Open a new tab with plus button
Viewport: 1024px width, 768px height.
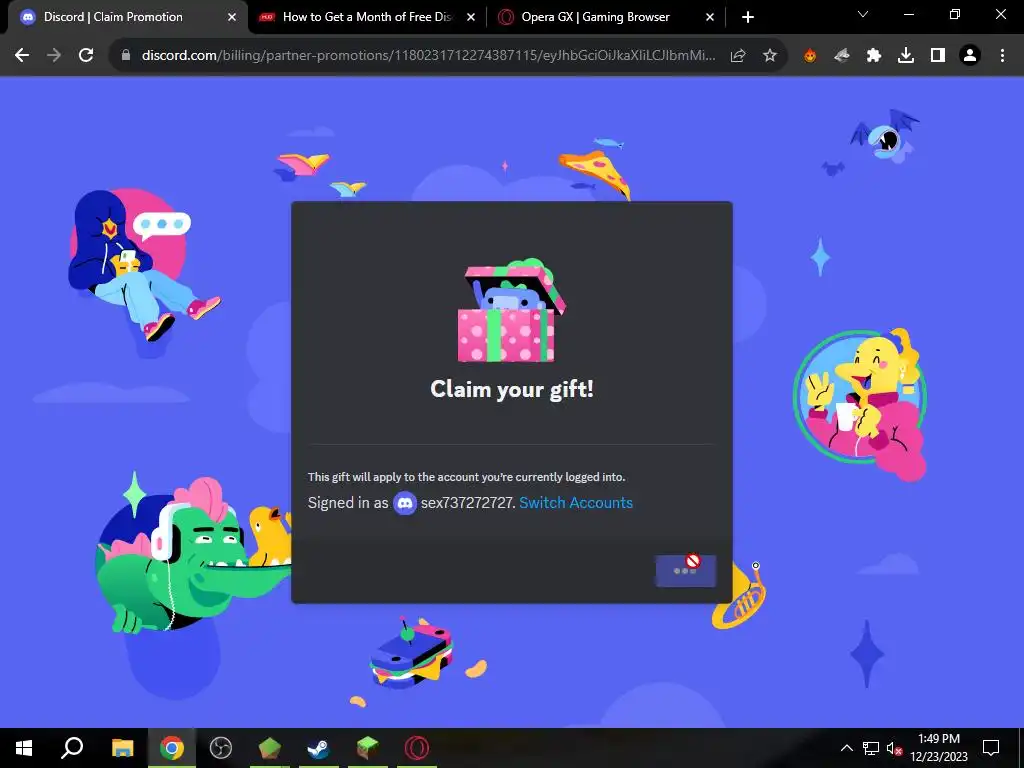tap(748, 17)
